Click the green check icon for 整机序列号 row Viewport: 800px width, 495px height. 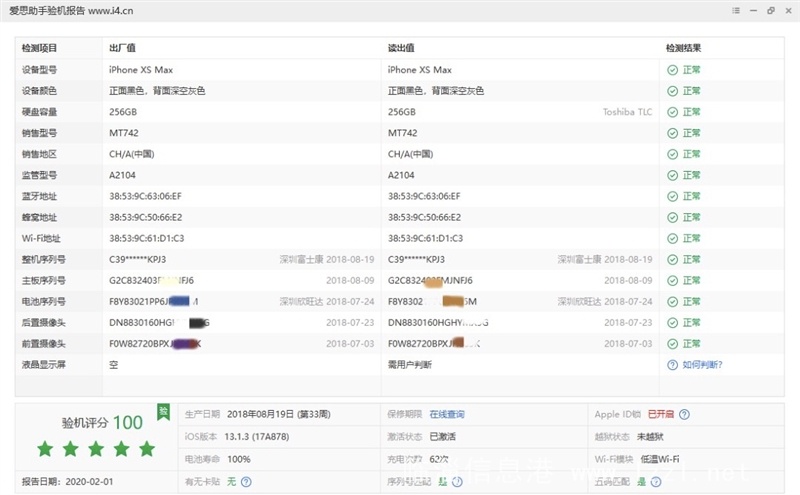[672, 260]
